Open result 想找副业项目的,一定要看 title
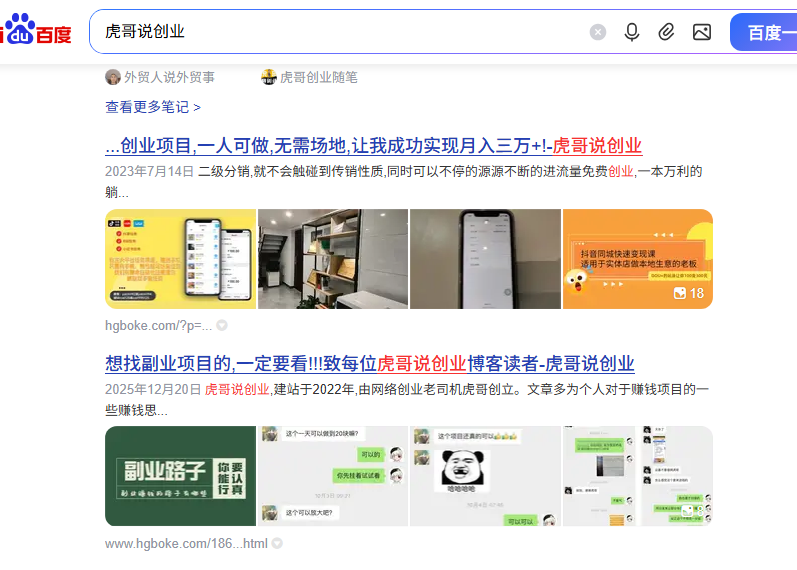Screen dimensions: 797x570 click(370, 364)
